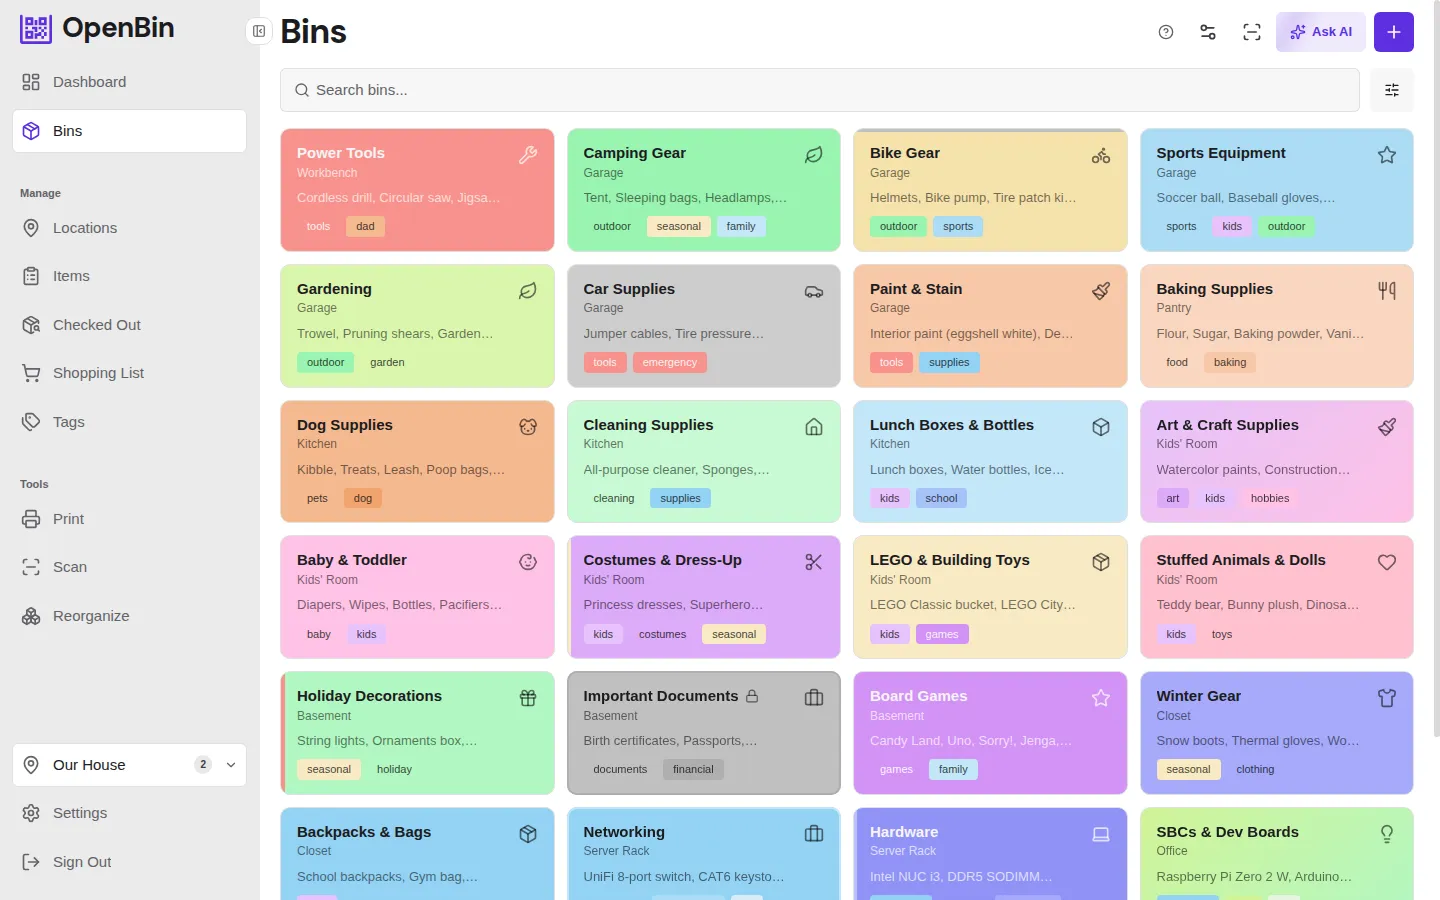Click the wrench icon on the Power Tools bin

[x=528, y=155]
